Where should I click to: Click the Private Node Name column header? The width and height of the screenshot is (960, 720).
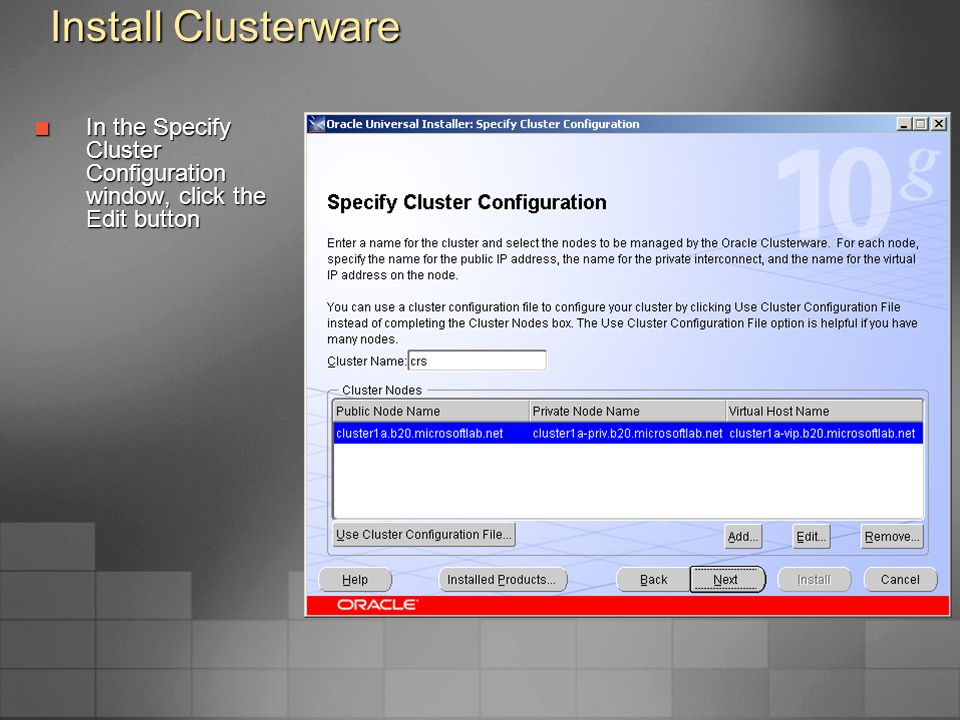(x=628, y=411)
